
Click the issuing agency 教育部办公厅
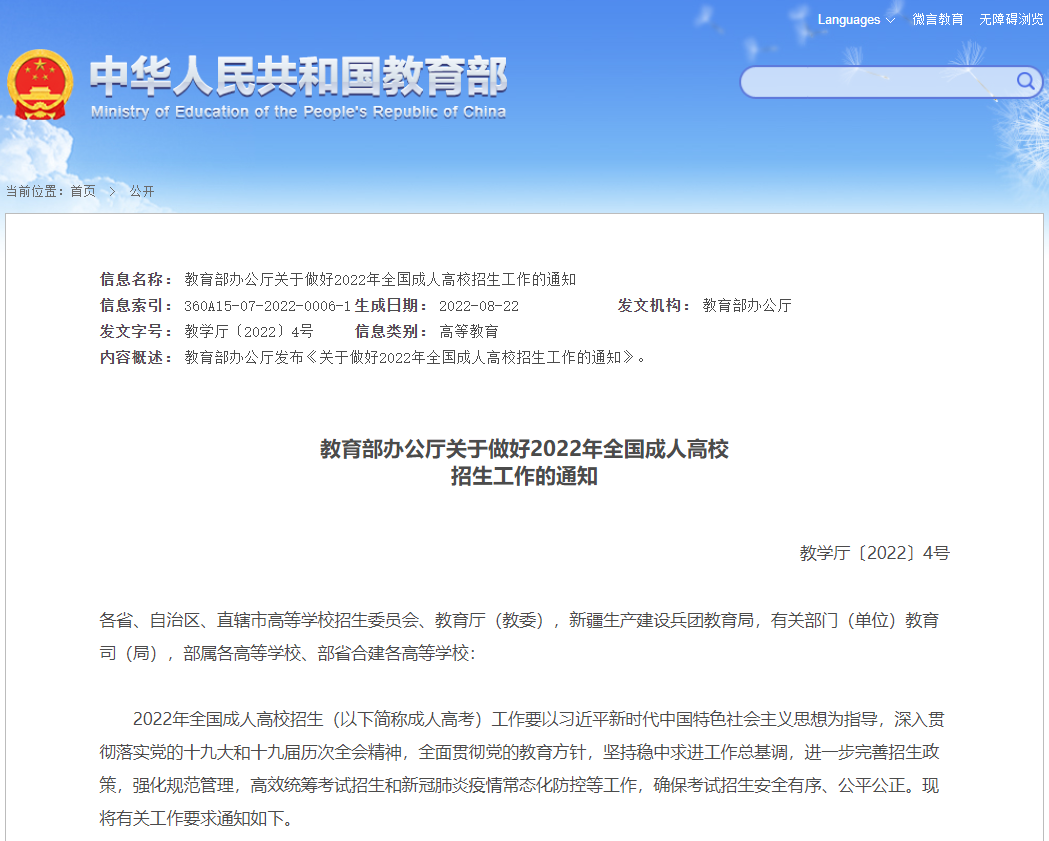(746, 306)
